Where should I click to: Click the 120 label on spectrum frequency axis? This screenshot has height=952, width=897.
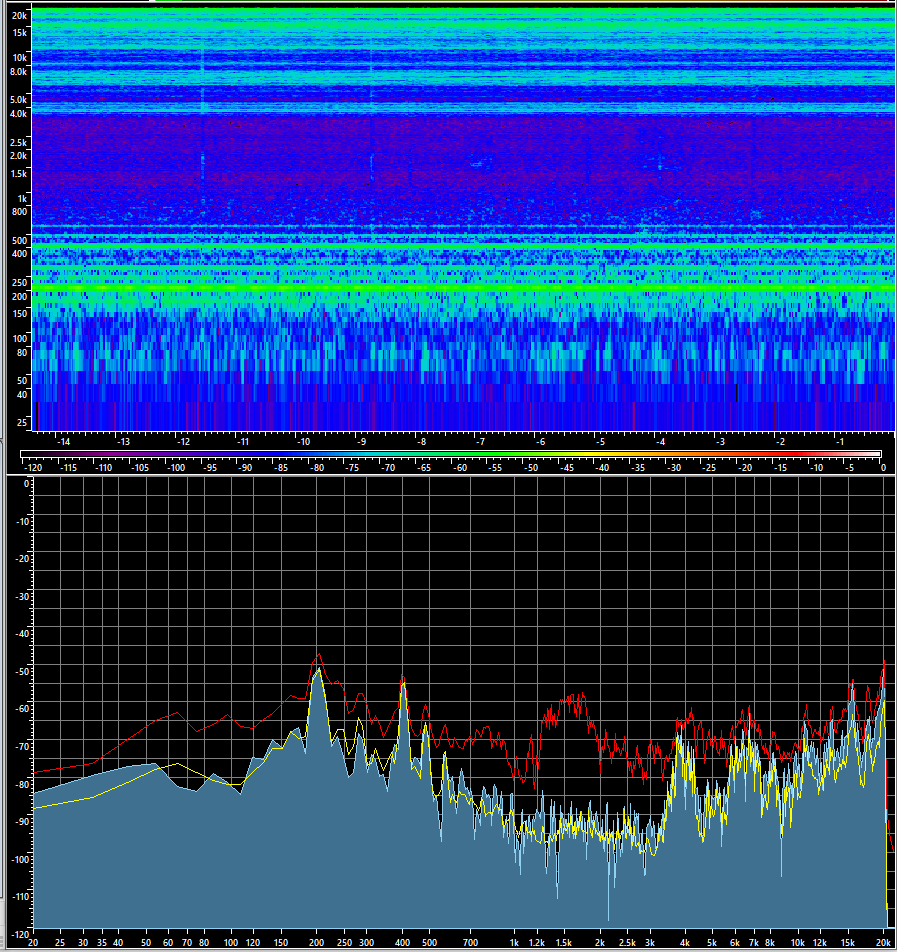point(253,943)
